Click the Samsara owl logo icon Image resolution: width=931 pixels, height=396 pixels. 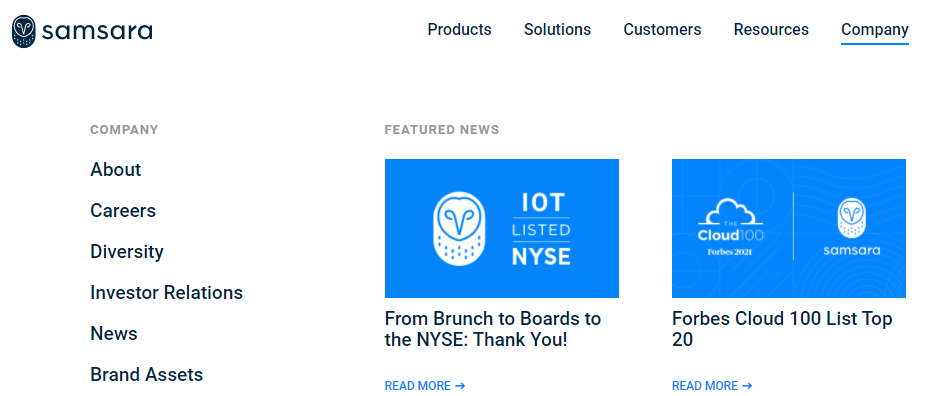click(x=24, y=31)
